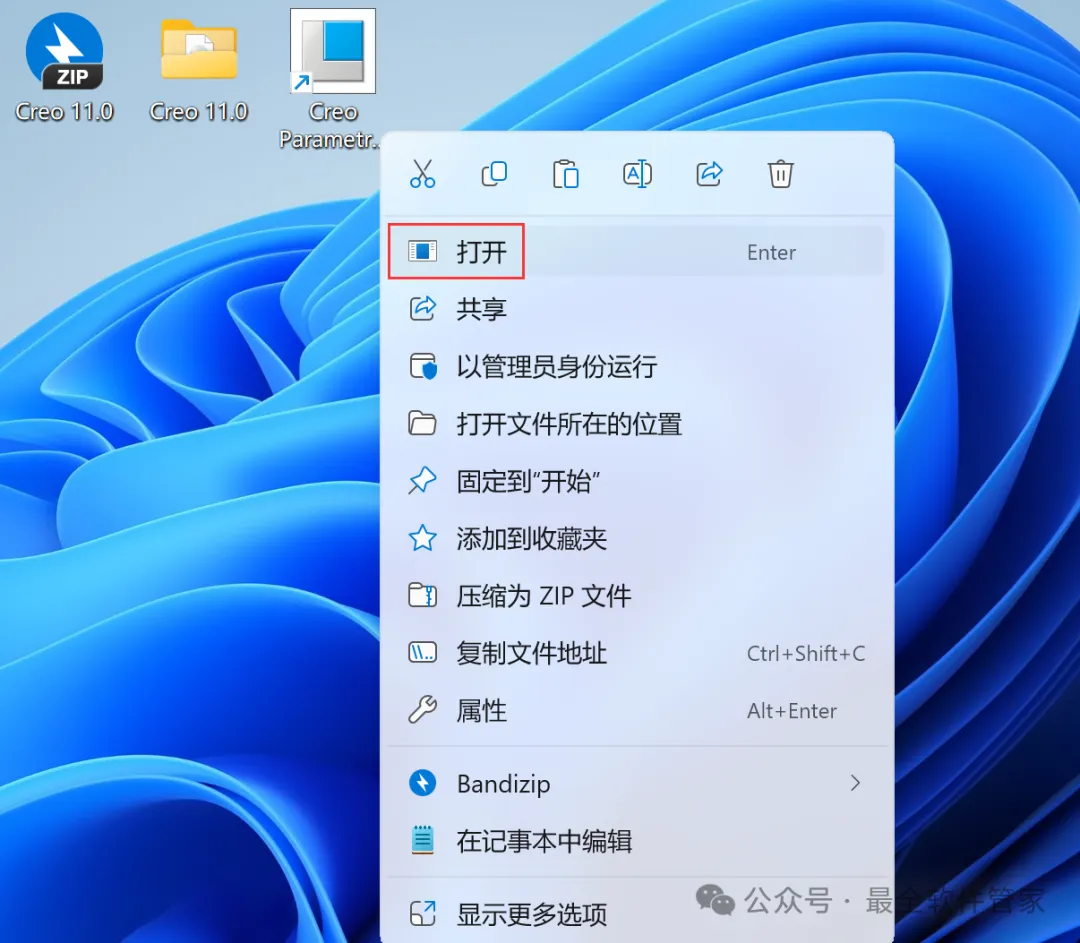1080x943 pixels.
Task: Click the share icon beside 共享
Action: coord(422,309)
